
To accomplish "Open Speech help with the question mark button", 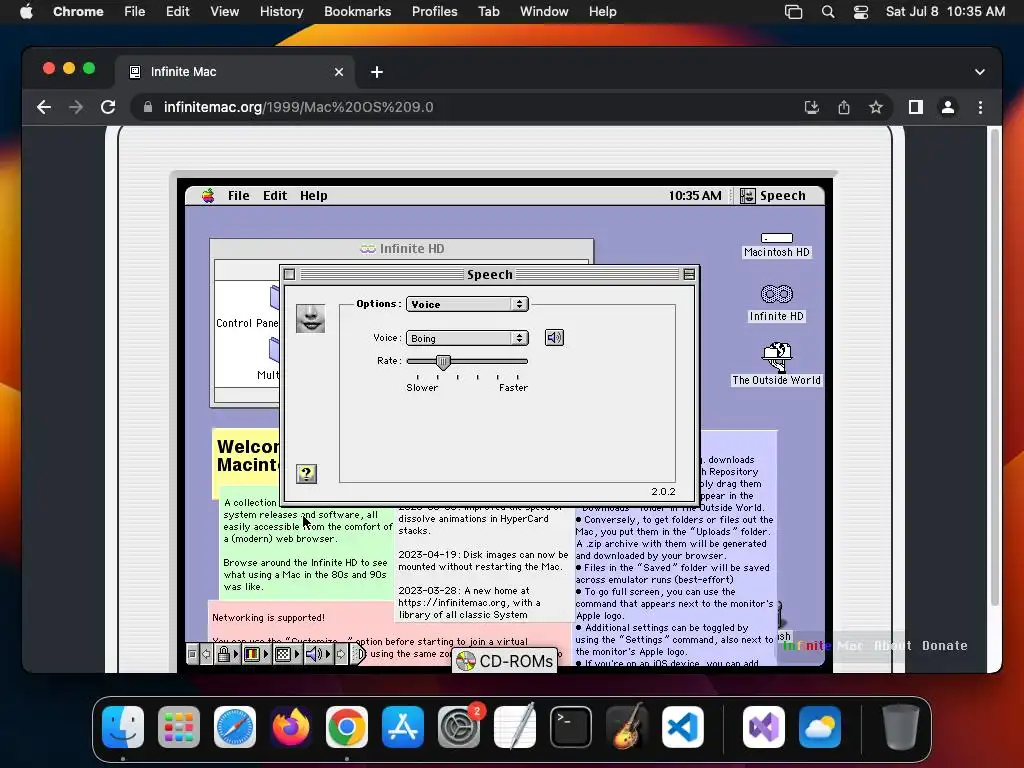I will tap(306, 473).
